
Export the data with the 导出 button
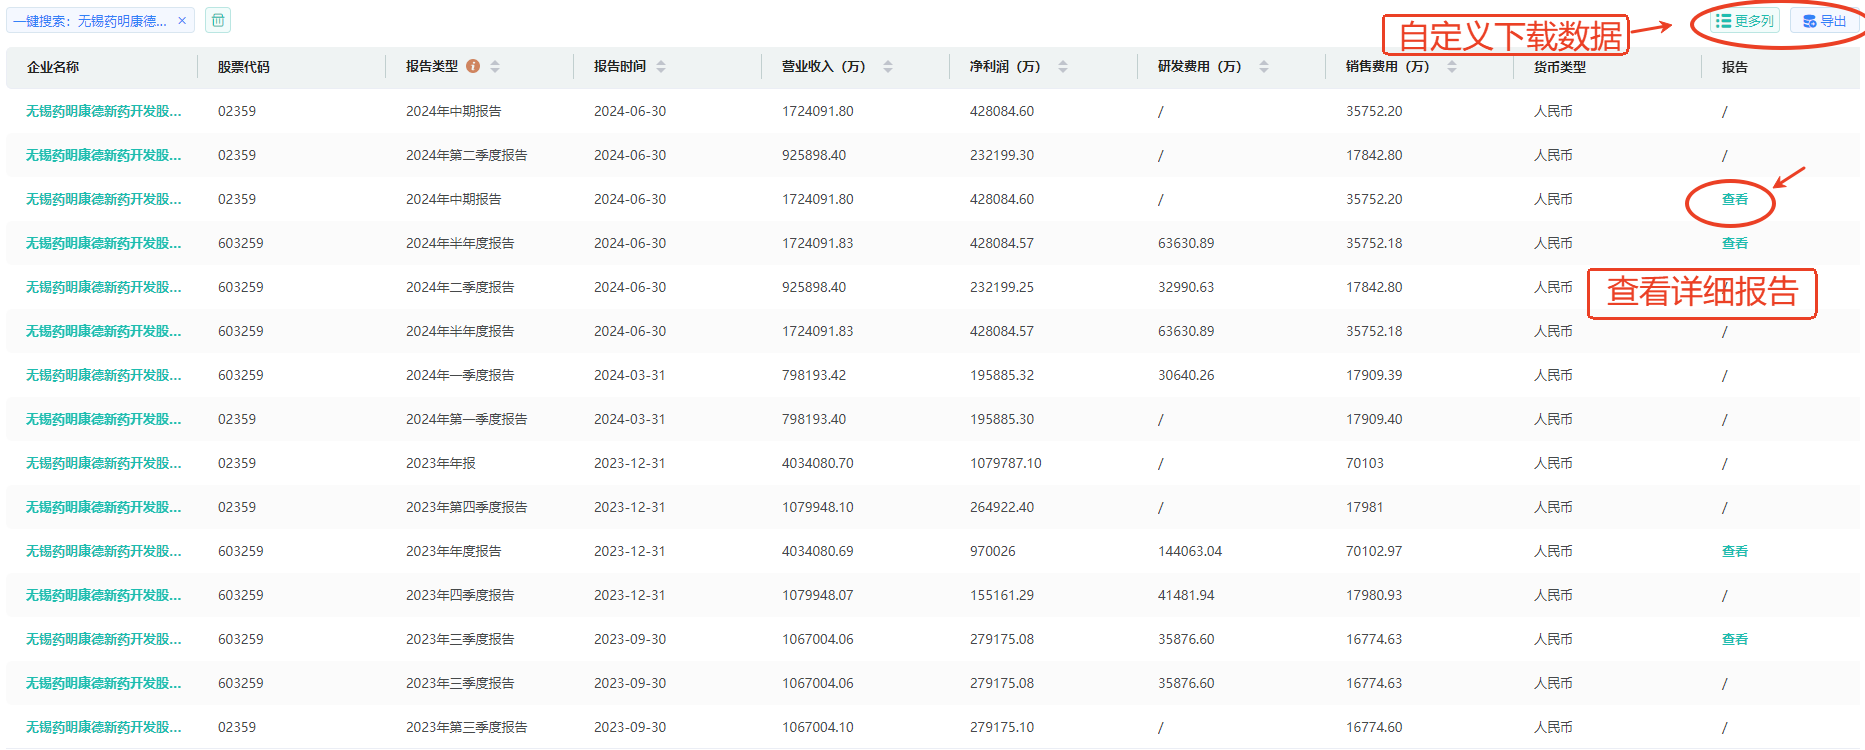point(1825,21)
